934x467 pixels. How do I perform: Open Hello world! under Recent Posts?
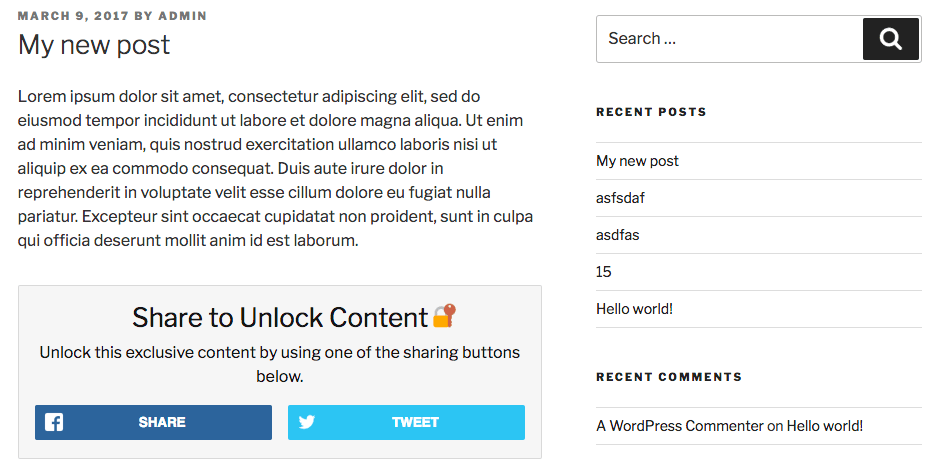(634, 309)
